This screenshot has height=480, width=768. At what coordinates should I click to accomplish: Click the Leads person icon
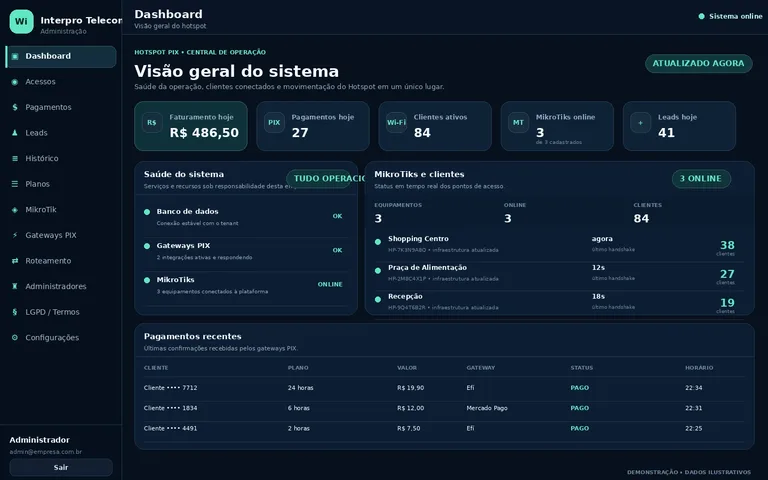[15, 133]
